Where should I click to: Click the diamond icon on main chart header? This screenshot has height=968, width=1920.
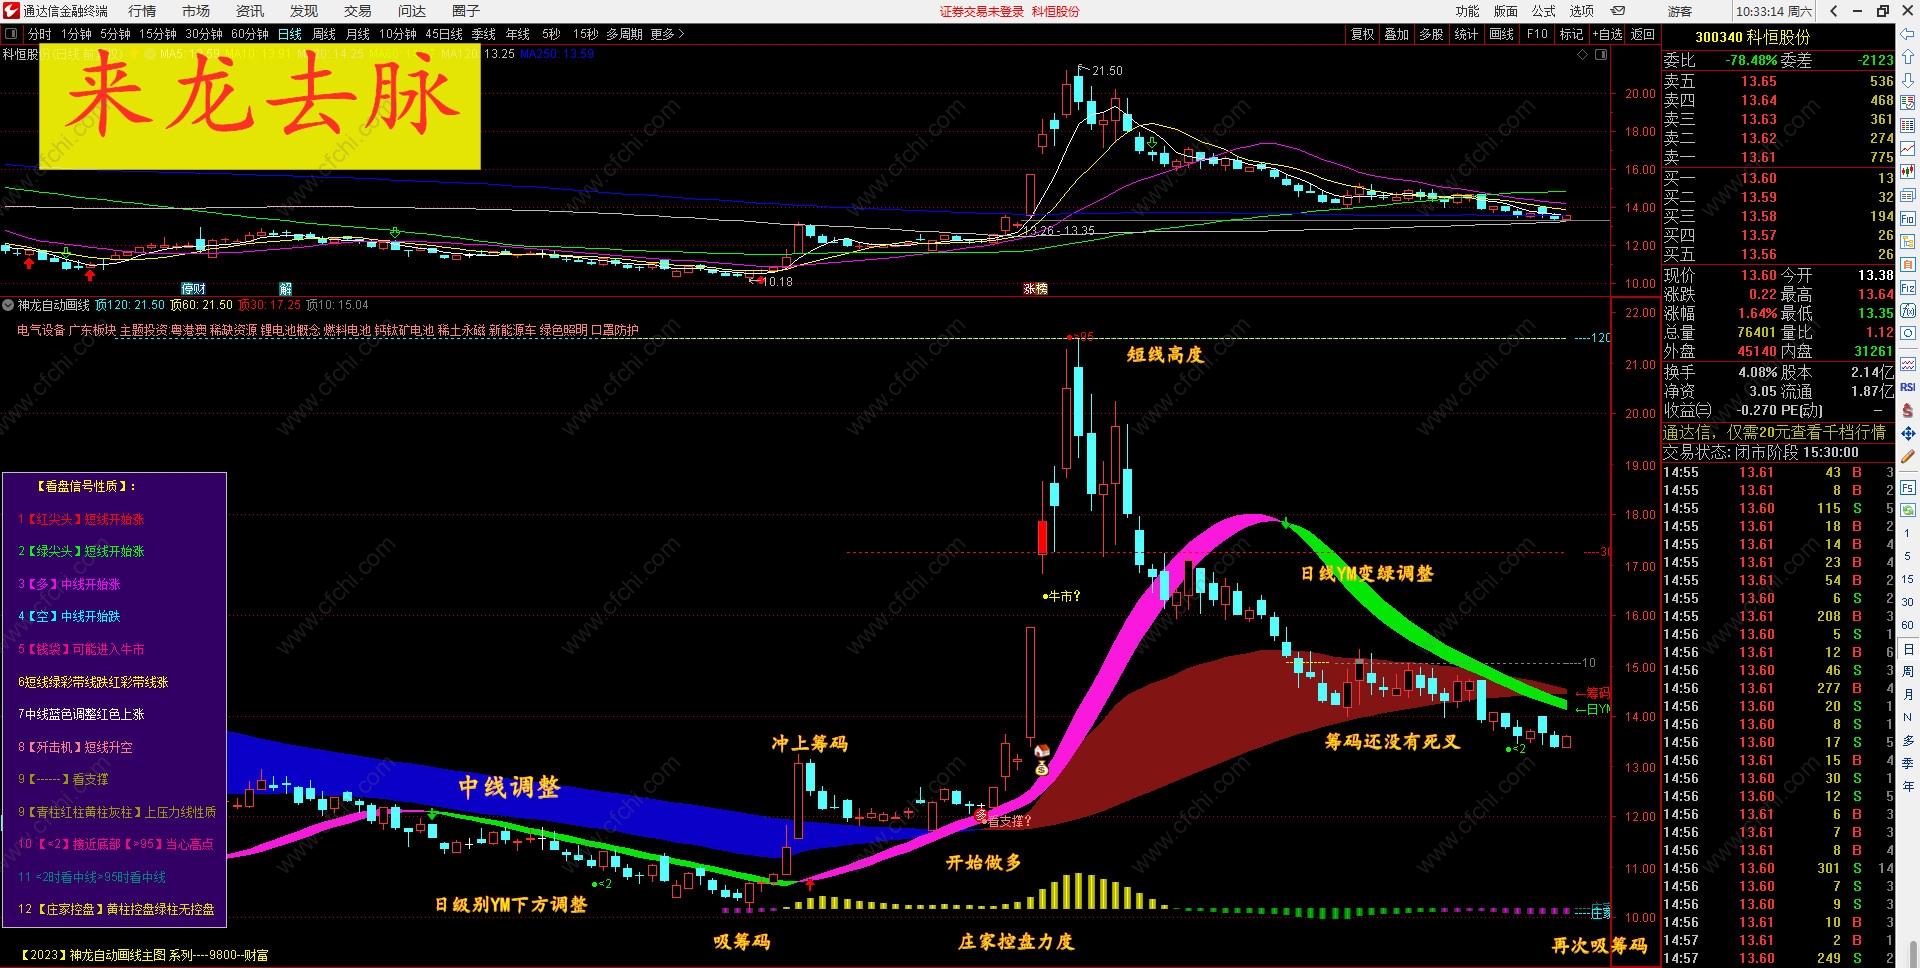click(1583, 54)
